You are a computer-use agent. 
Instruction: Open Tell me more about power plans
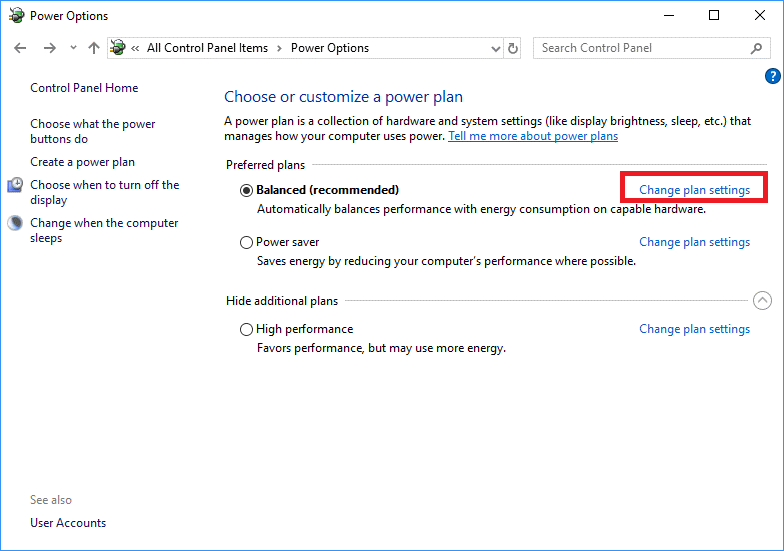pos(533,136)
